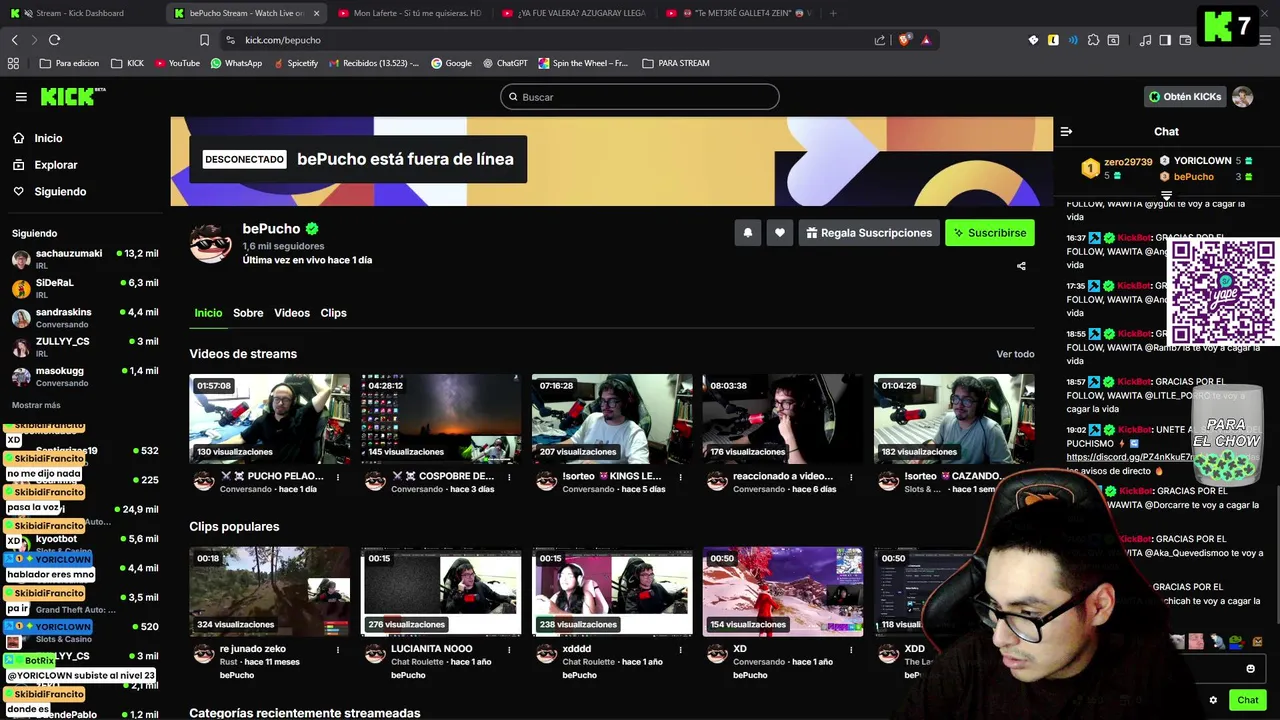Open the user avatar menu

click(1242, 97)
